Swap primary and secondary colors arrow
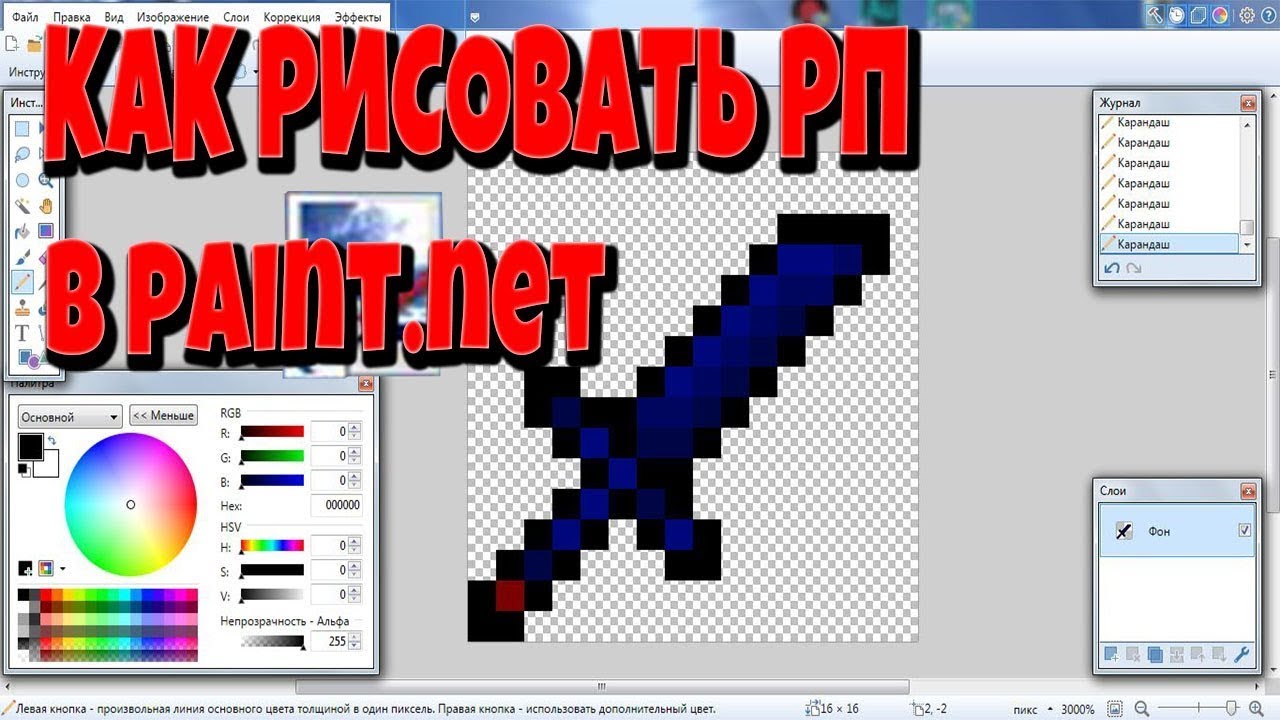1280x720 pixels. coord(52,440)
